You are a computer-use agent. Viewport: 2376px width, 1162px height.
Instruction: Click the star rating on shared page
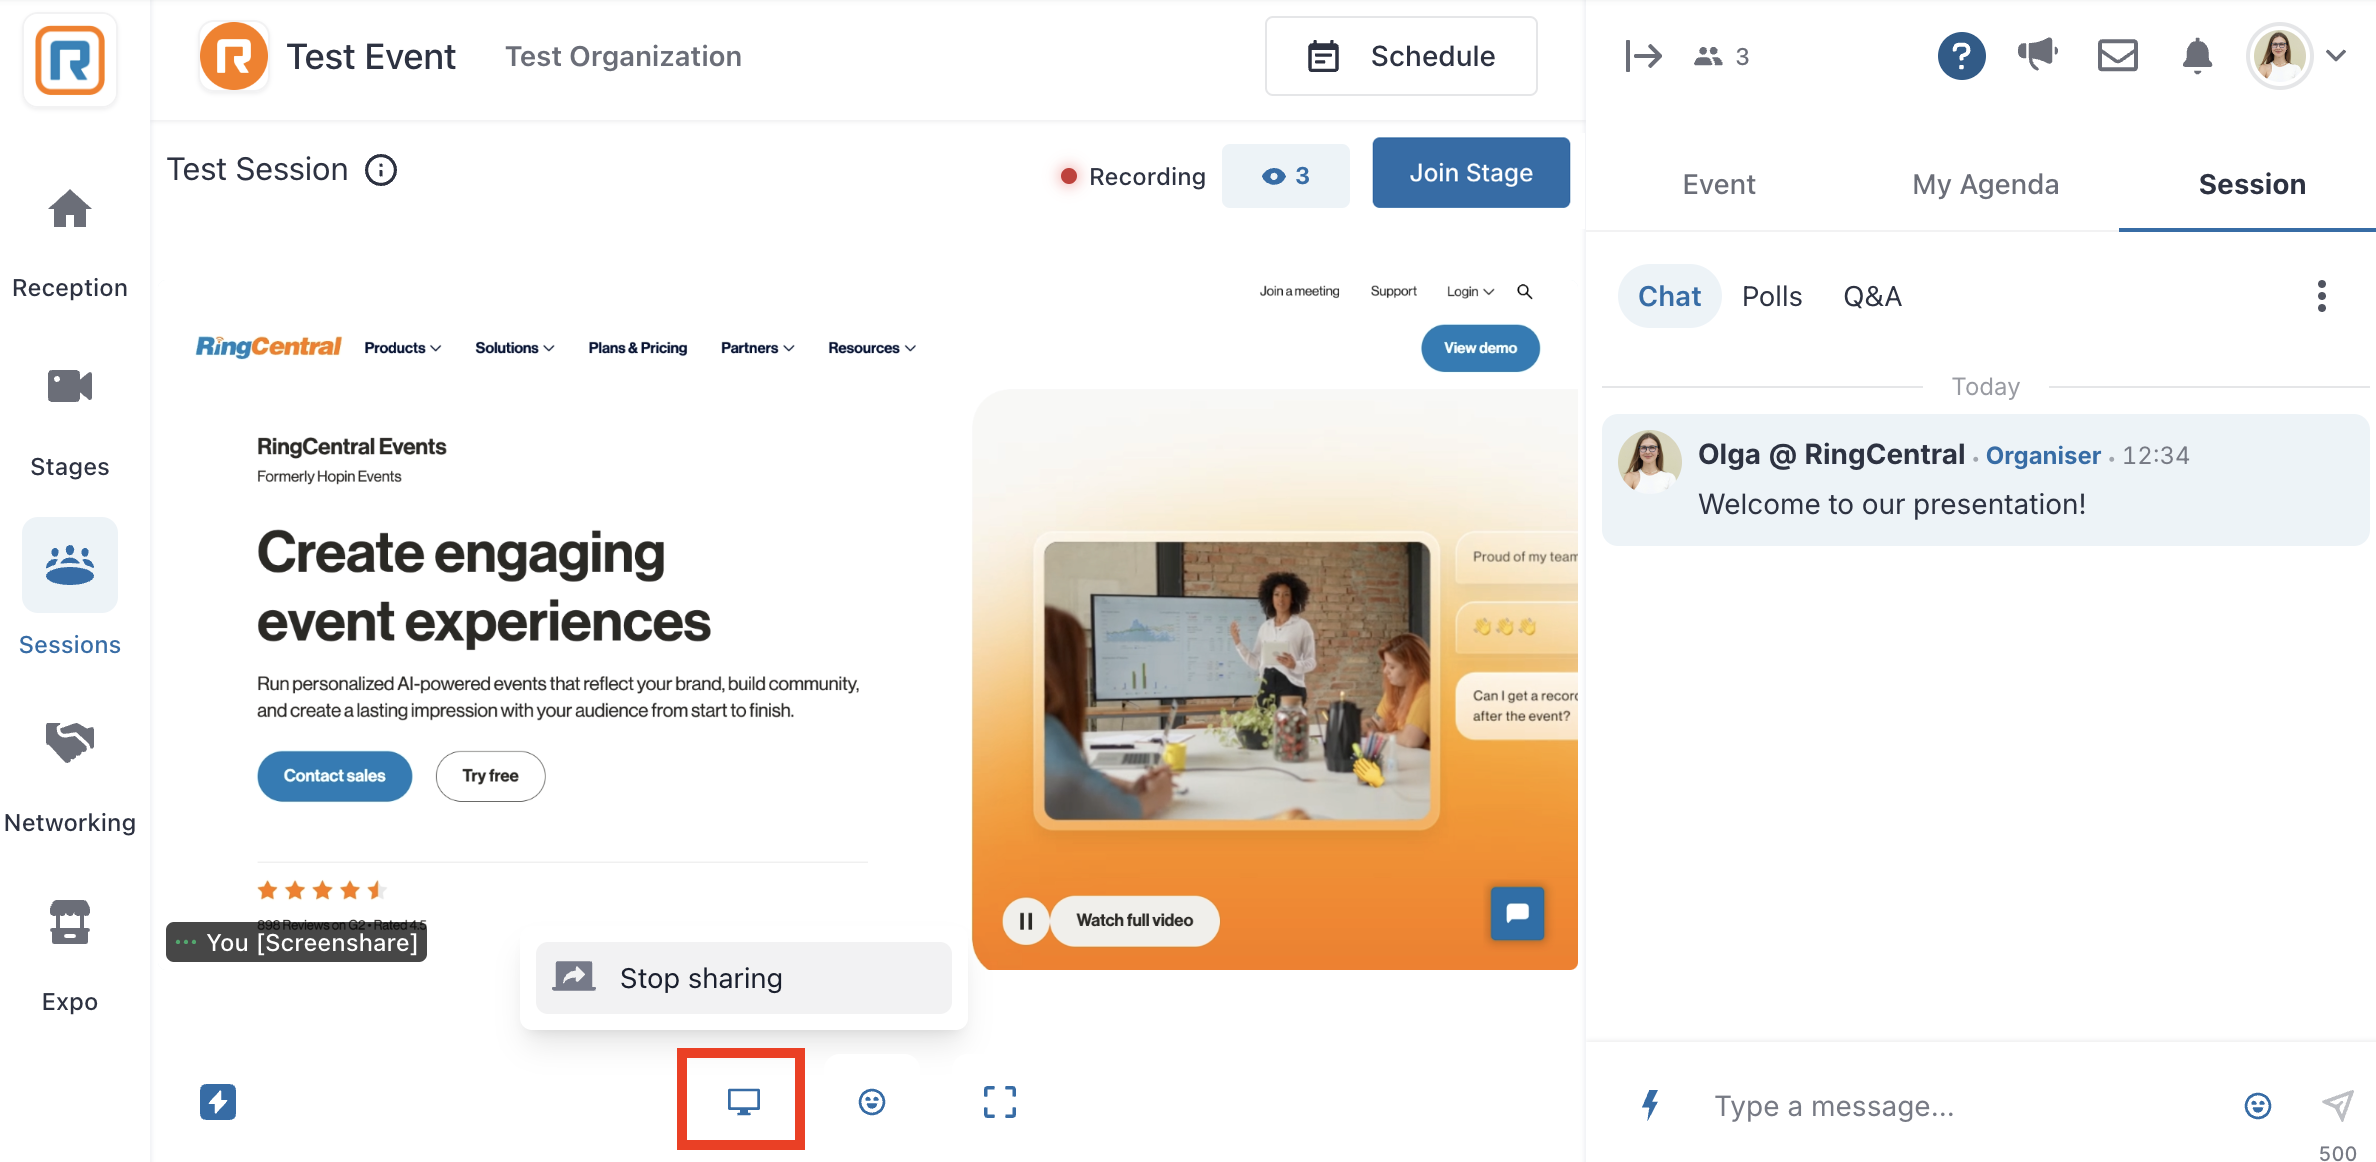(x=321, y=890)
